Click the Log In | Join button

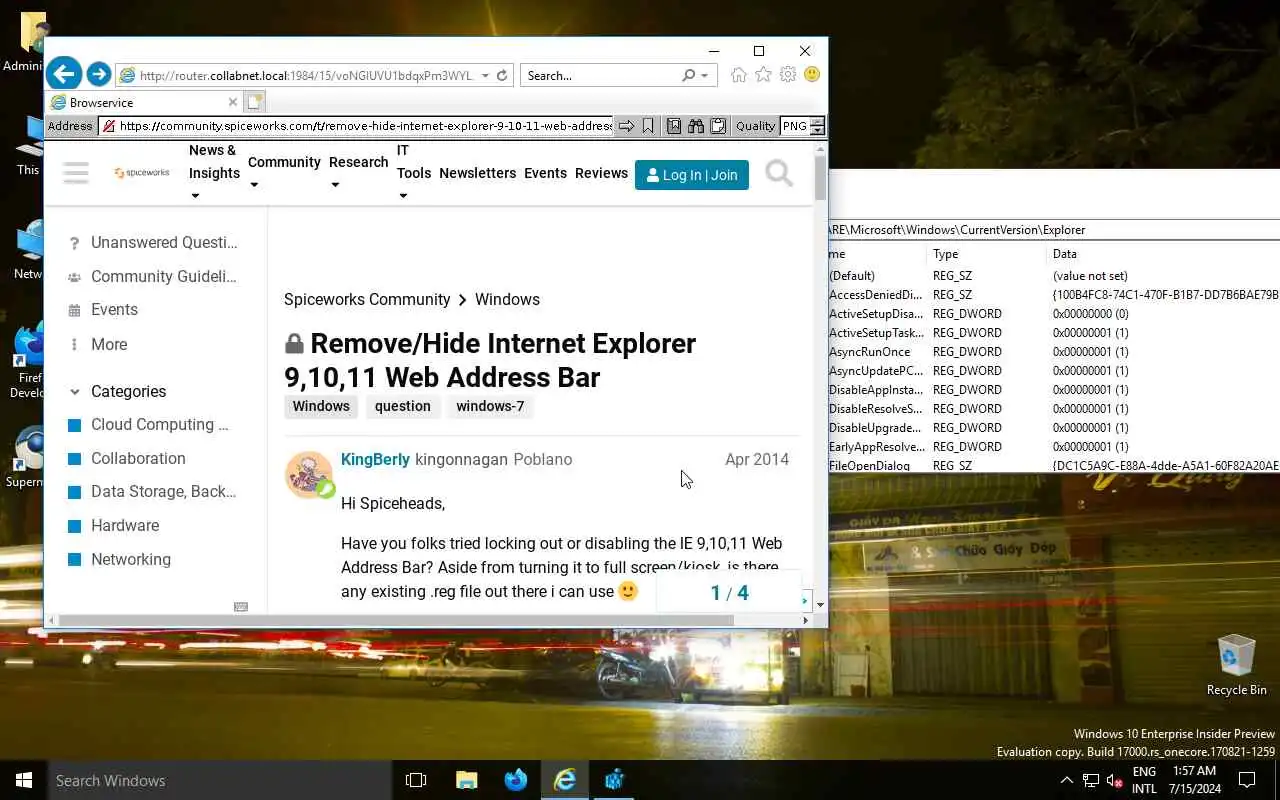tap(692, 174)
